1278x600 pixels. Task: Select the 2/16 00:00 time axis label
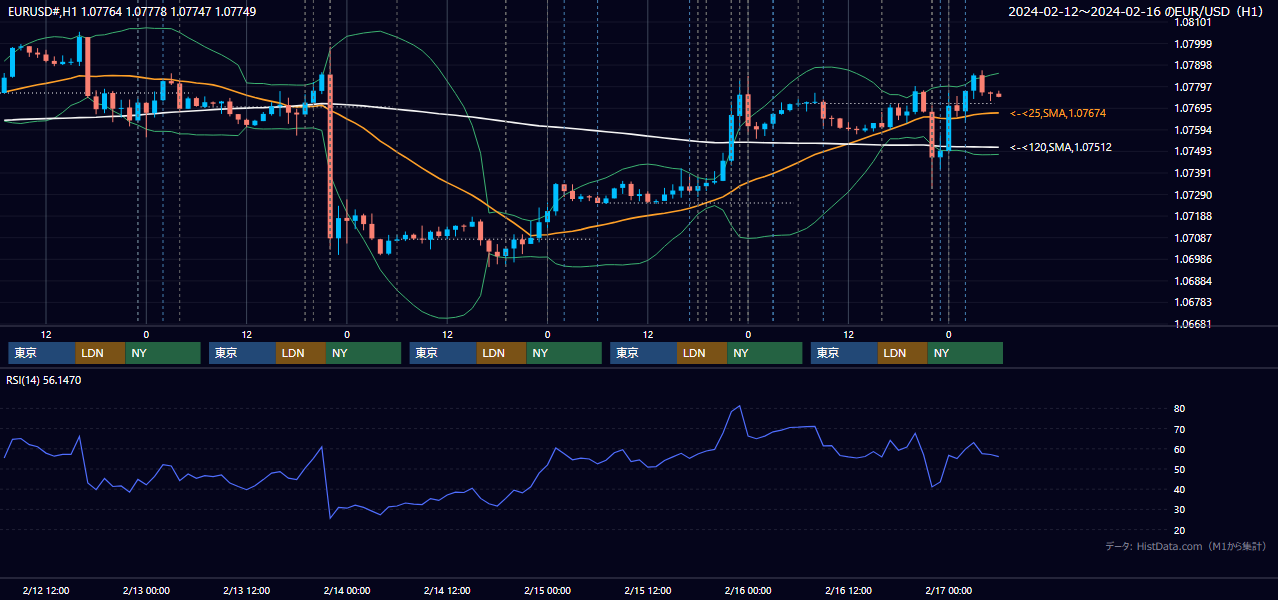(748, 590)
